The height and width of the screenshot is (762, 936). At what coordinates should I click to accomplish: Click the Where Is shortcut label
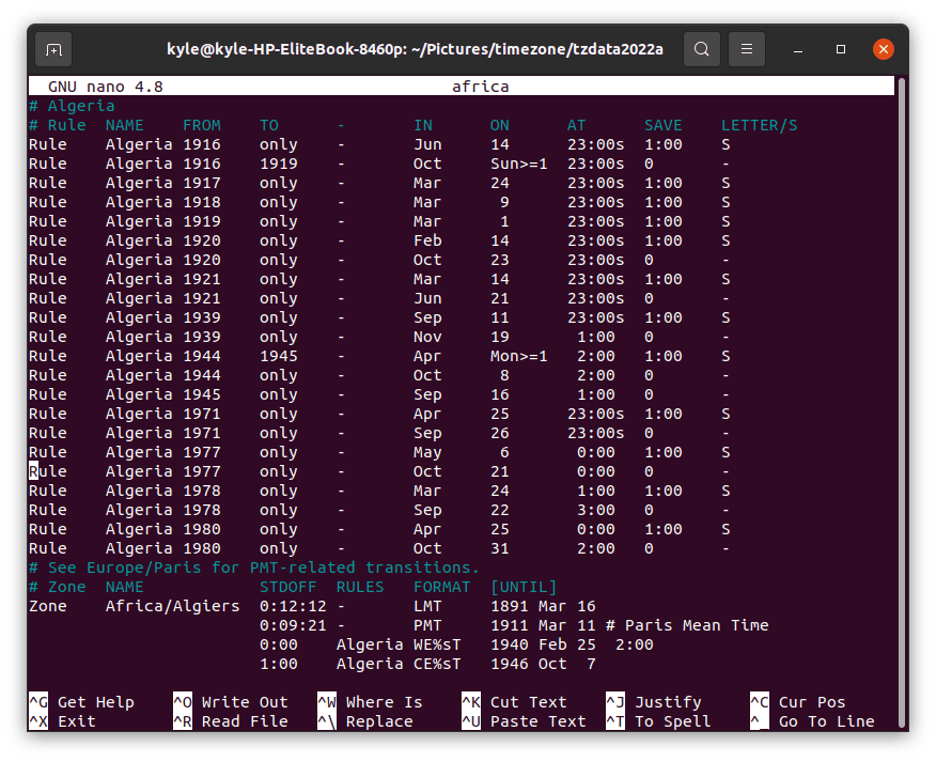point(385,702)
